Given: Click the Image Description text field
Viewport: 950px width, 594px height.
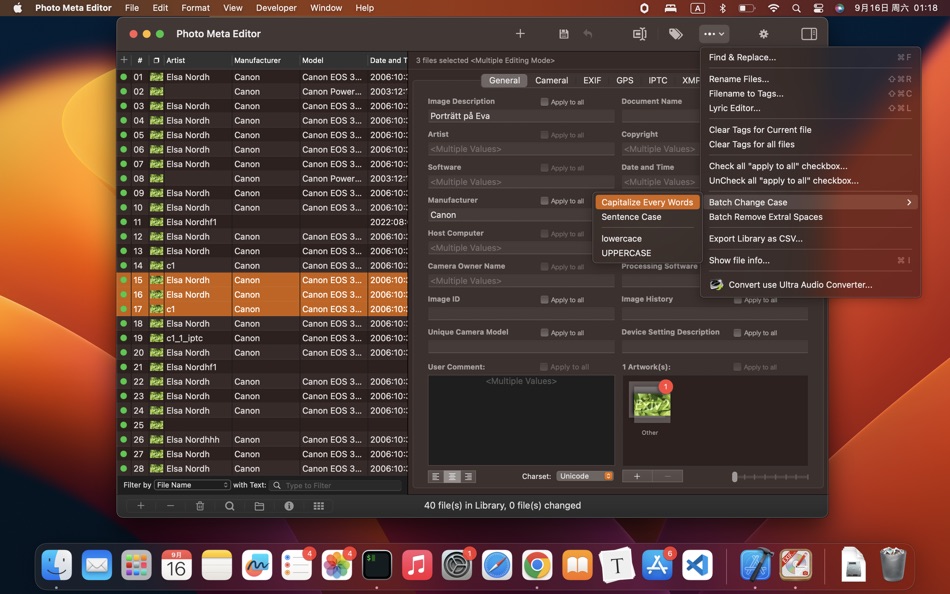Looking at the screenshot, I should (x=520, y=116).
